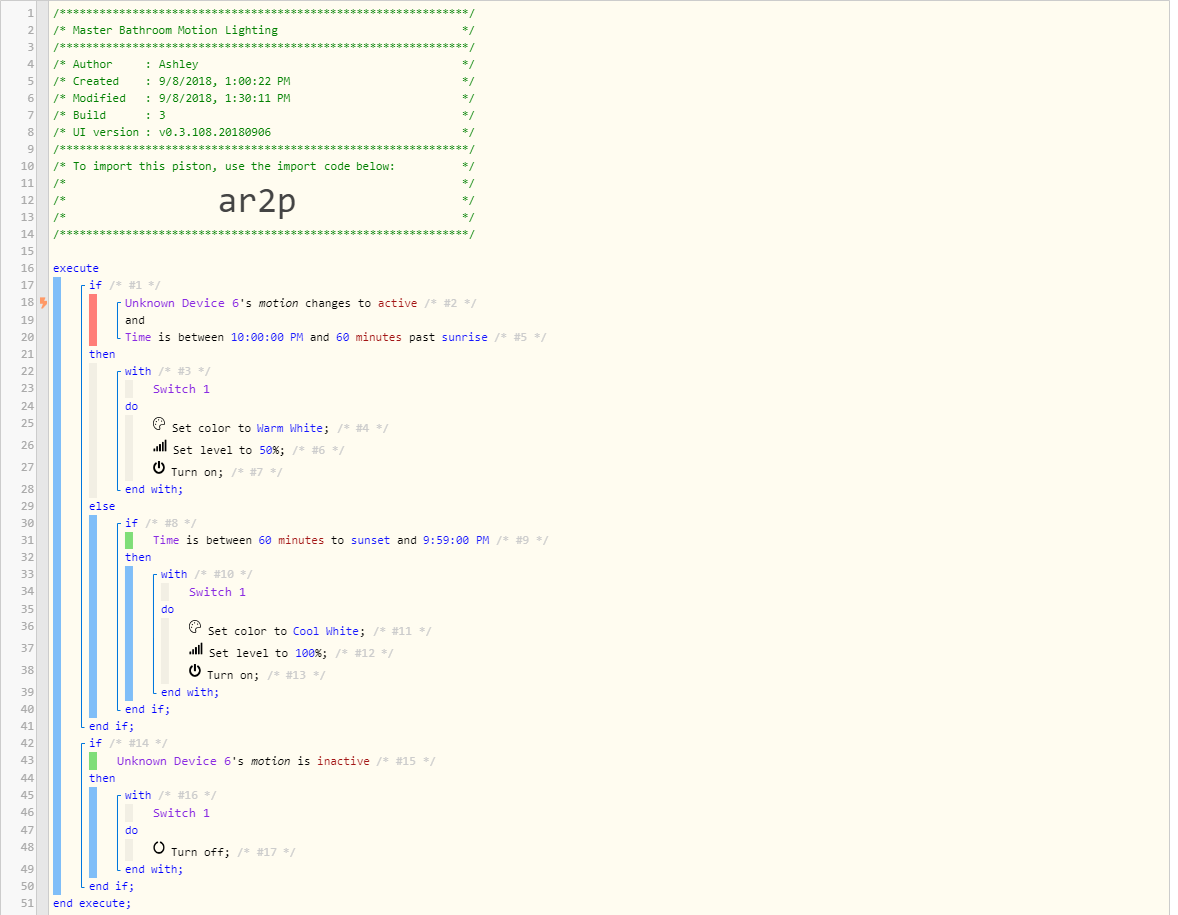
Task: Click the 'with' statement labeled #16
Action: [x=137, y=795]
